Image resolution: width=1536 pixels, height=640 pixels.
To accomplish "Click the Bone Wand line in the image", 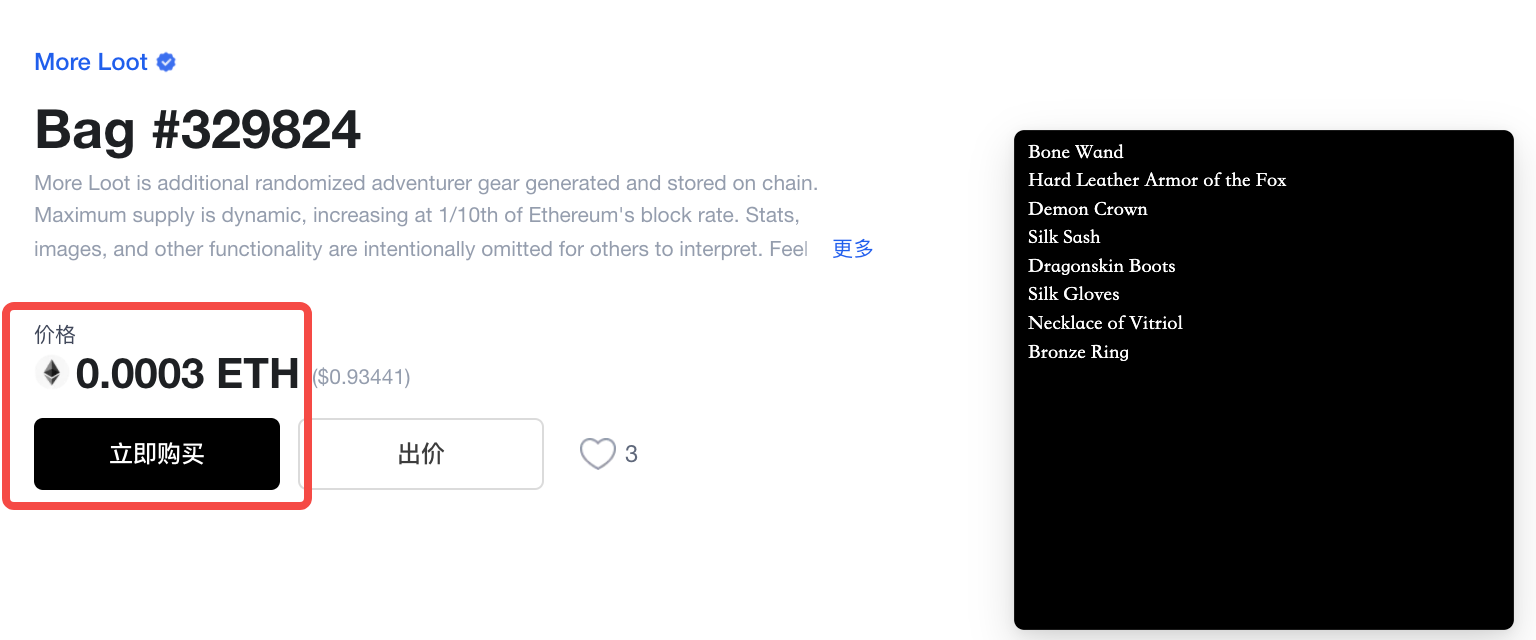I will pyautogui.click(x=1076, y=152).
